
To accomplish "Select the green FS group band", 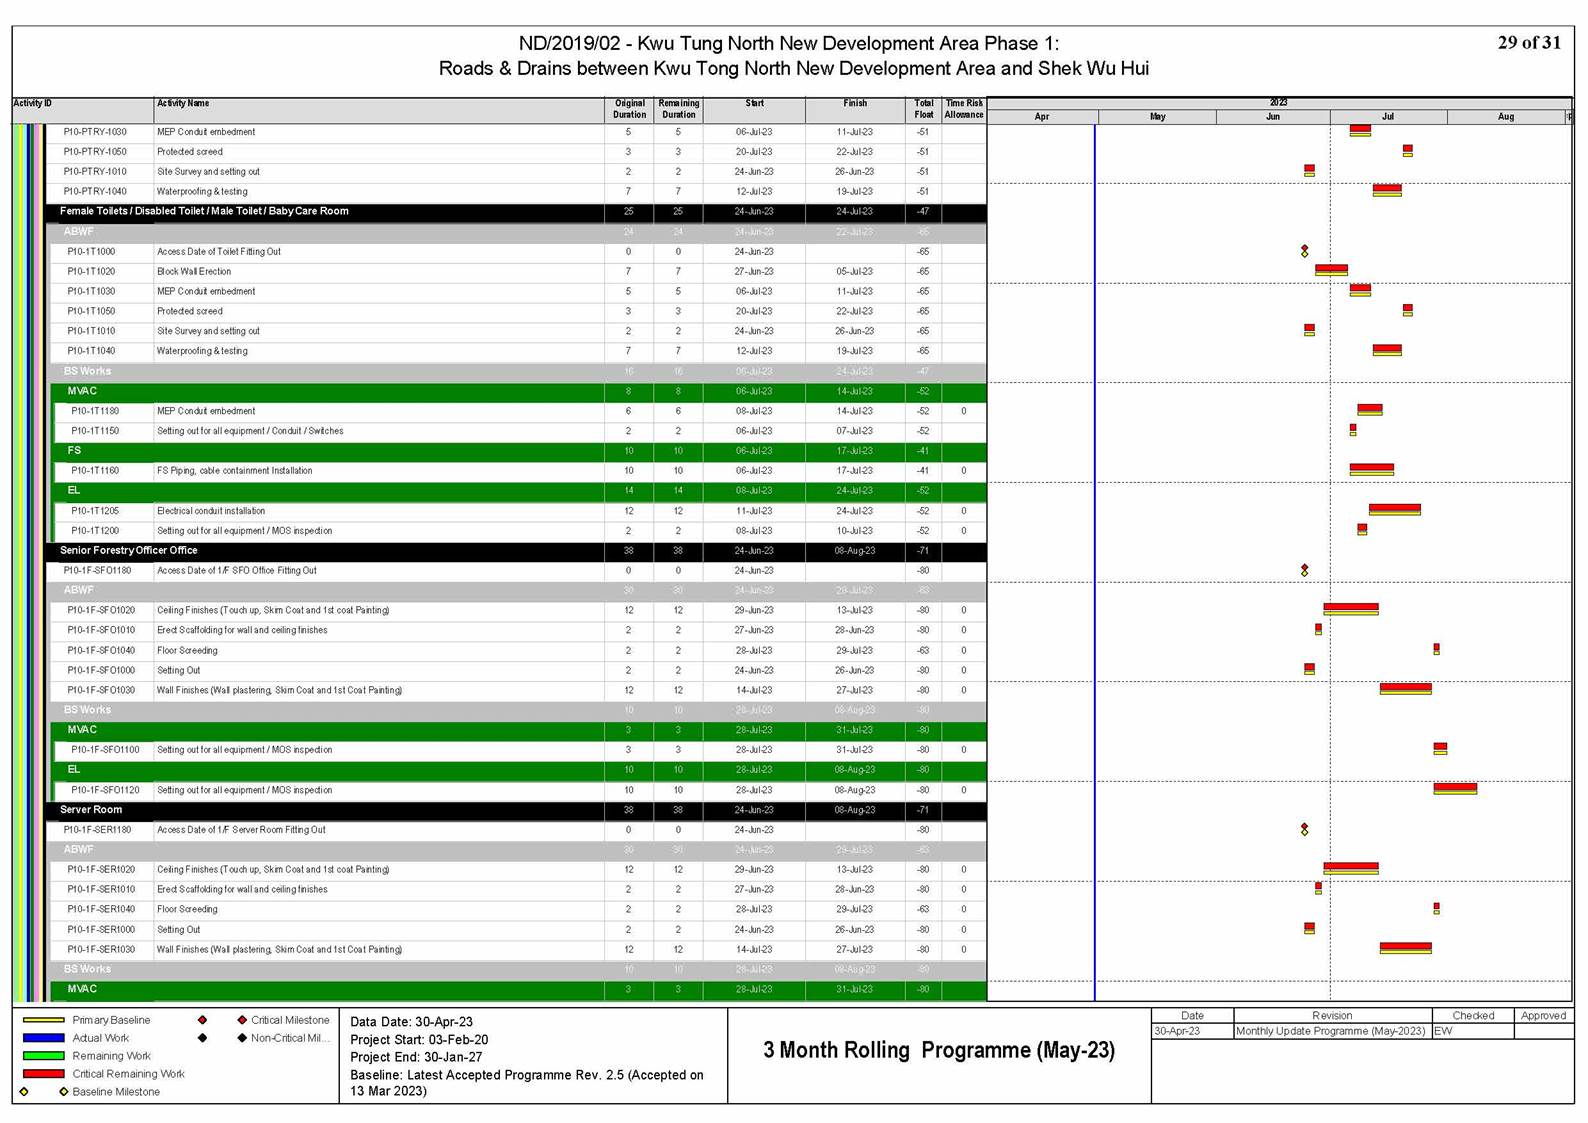I will pos(520,451).
